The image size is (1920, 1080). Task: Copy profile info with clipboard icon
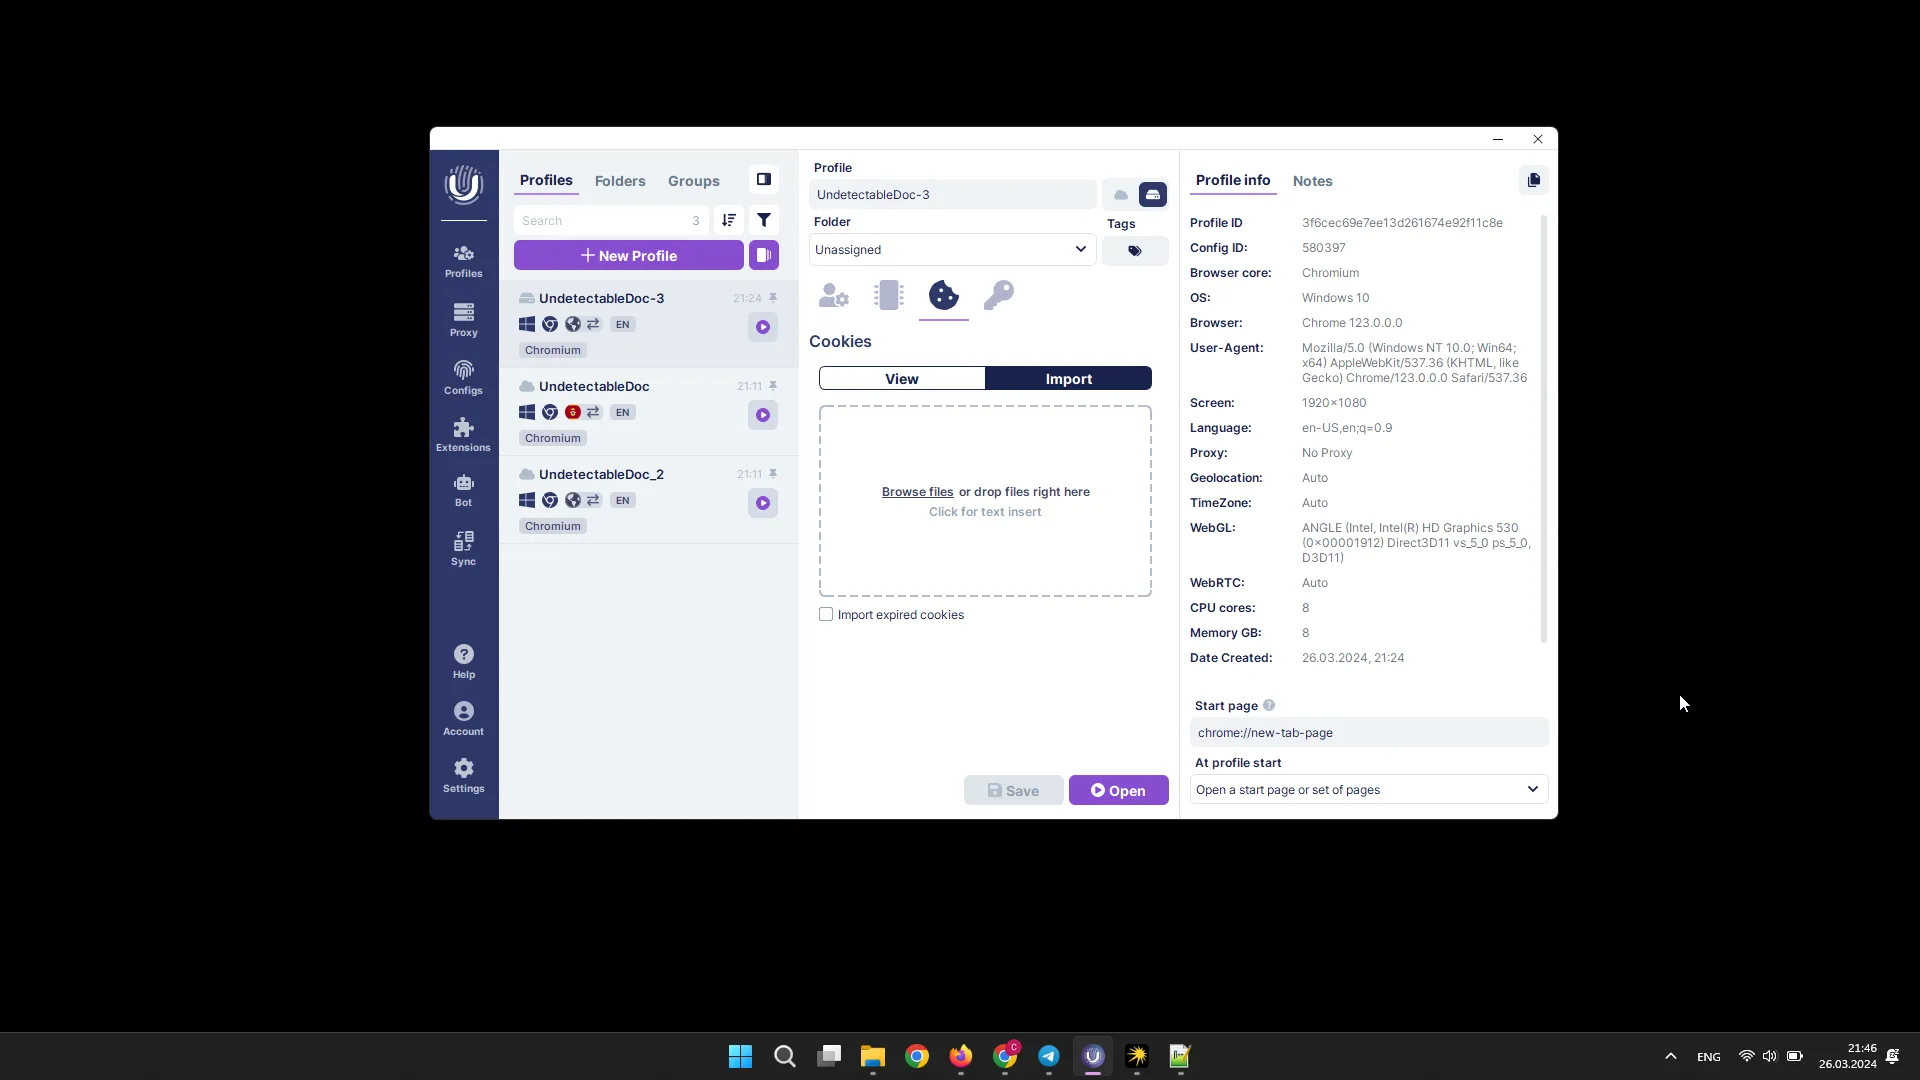[x=1534, y=180]
